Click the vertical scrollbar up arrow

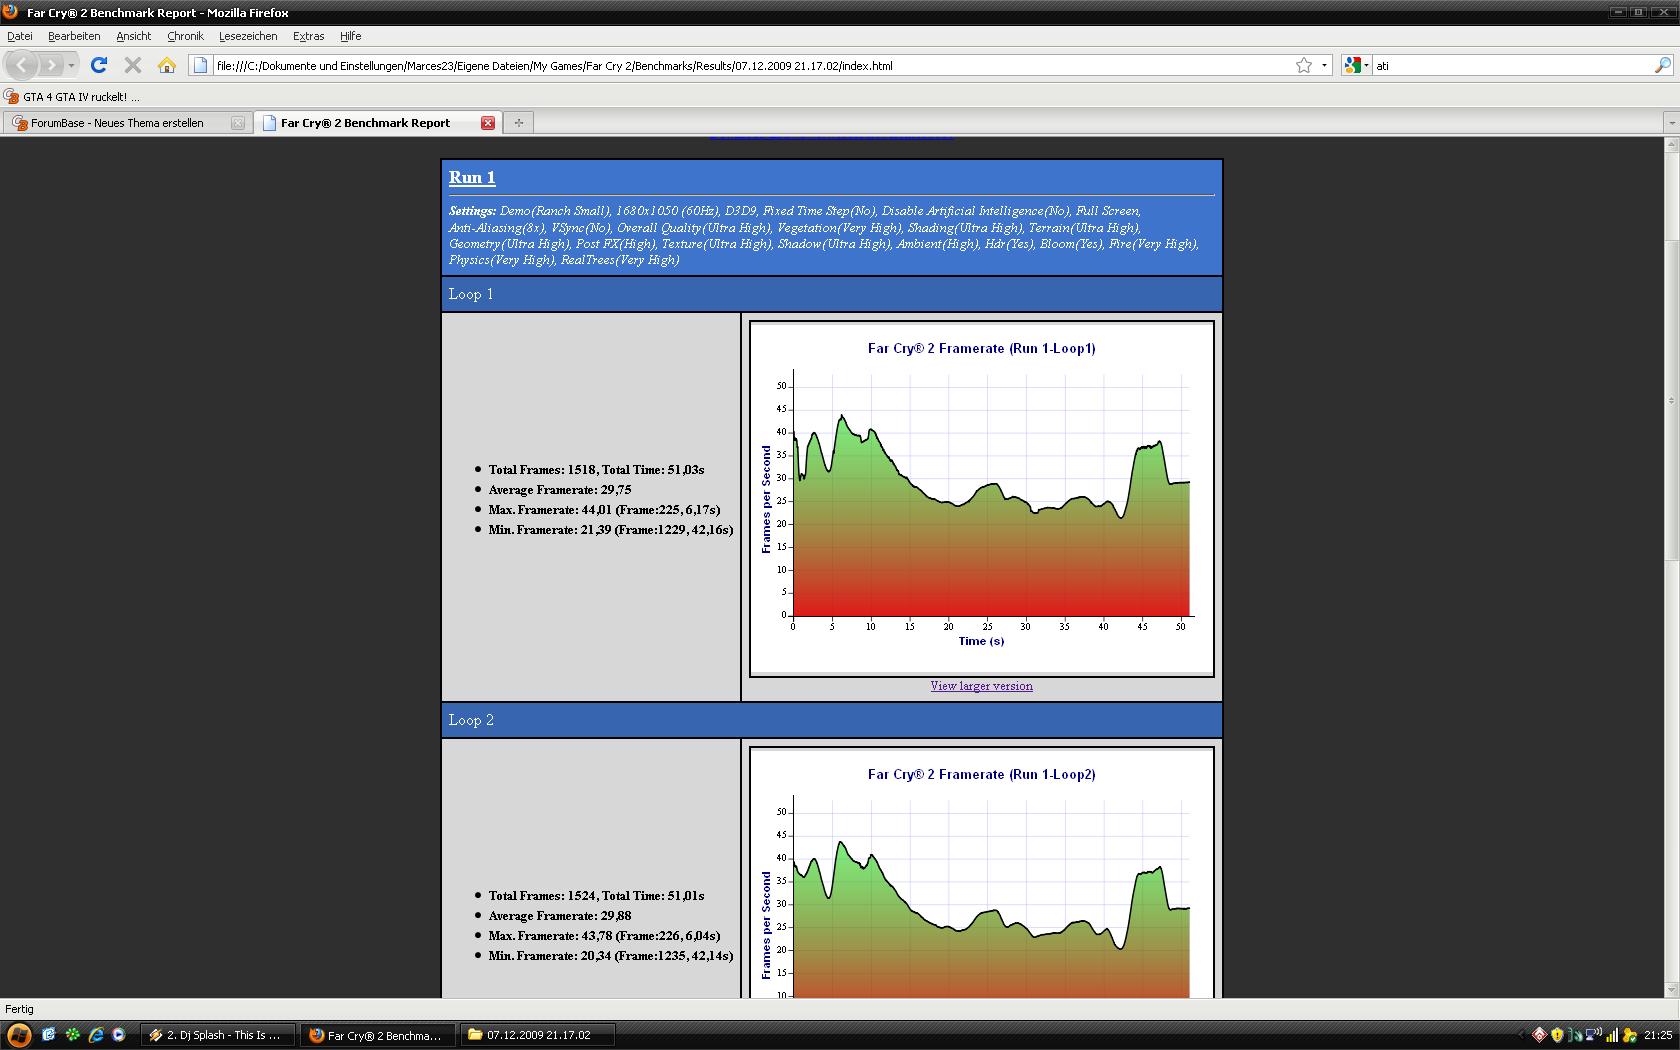1671,145
